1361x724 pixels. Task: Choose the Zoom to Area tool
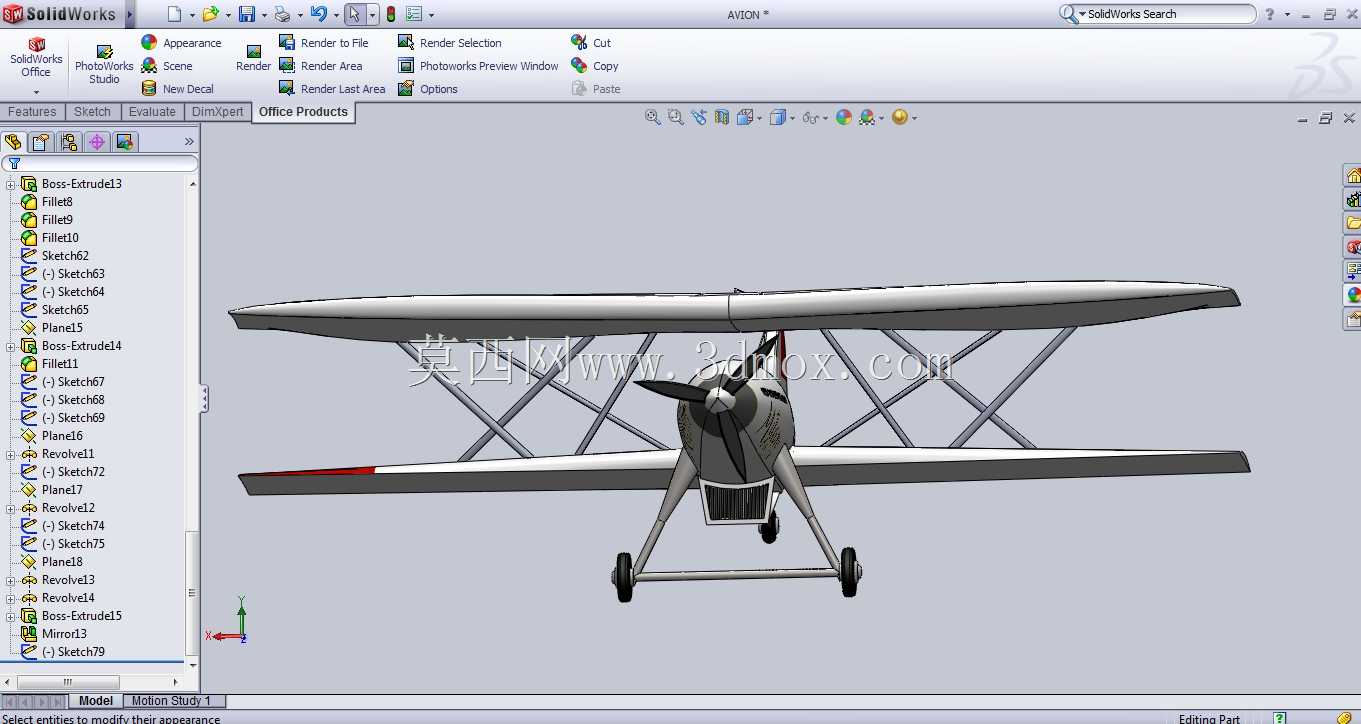pos(675,117)
